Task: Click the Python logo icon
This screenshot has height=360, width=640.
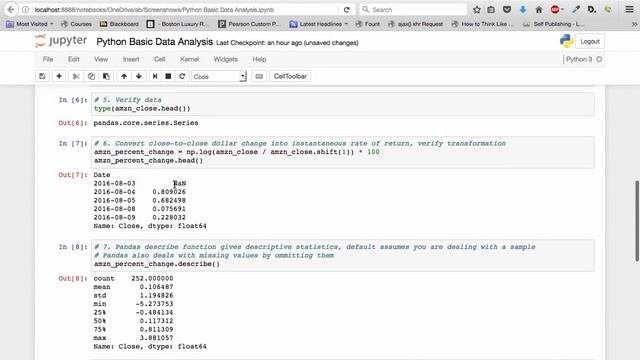Action: click(x=567, y=41)
